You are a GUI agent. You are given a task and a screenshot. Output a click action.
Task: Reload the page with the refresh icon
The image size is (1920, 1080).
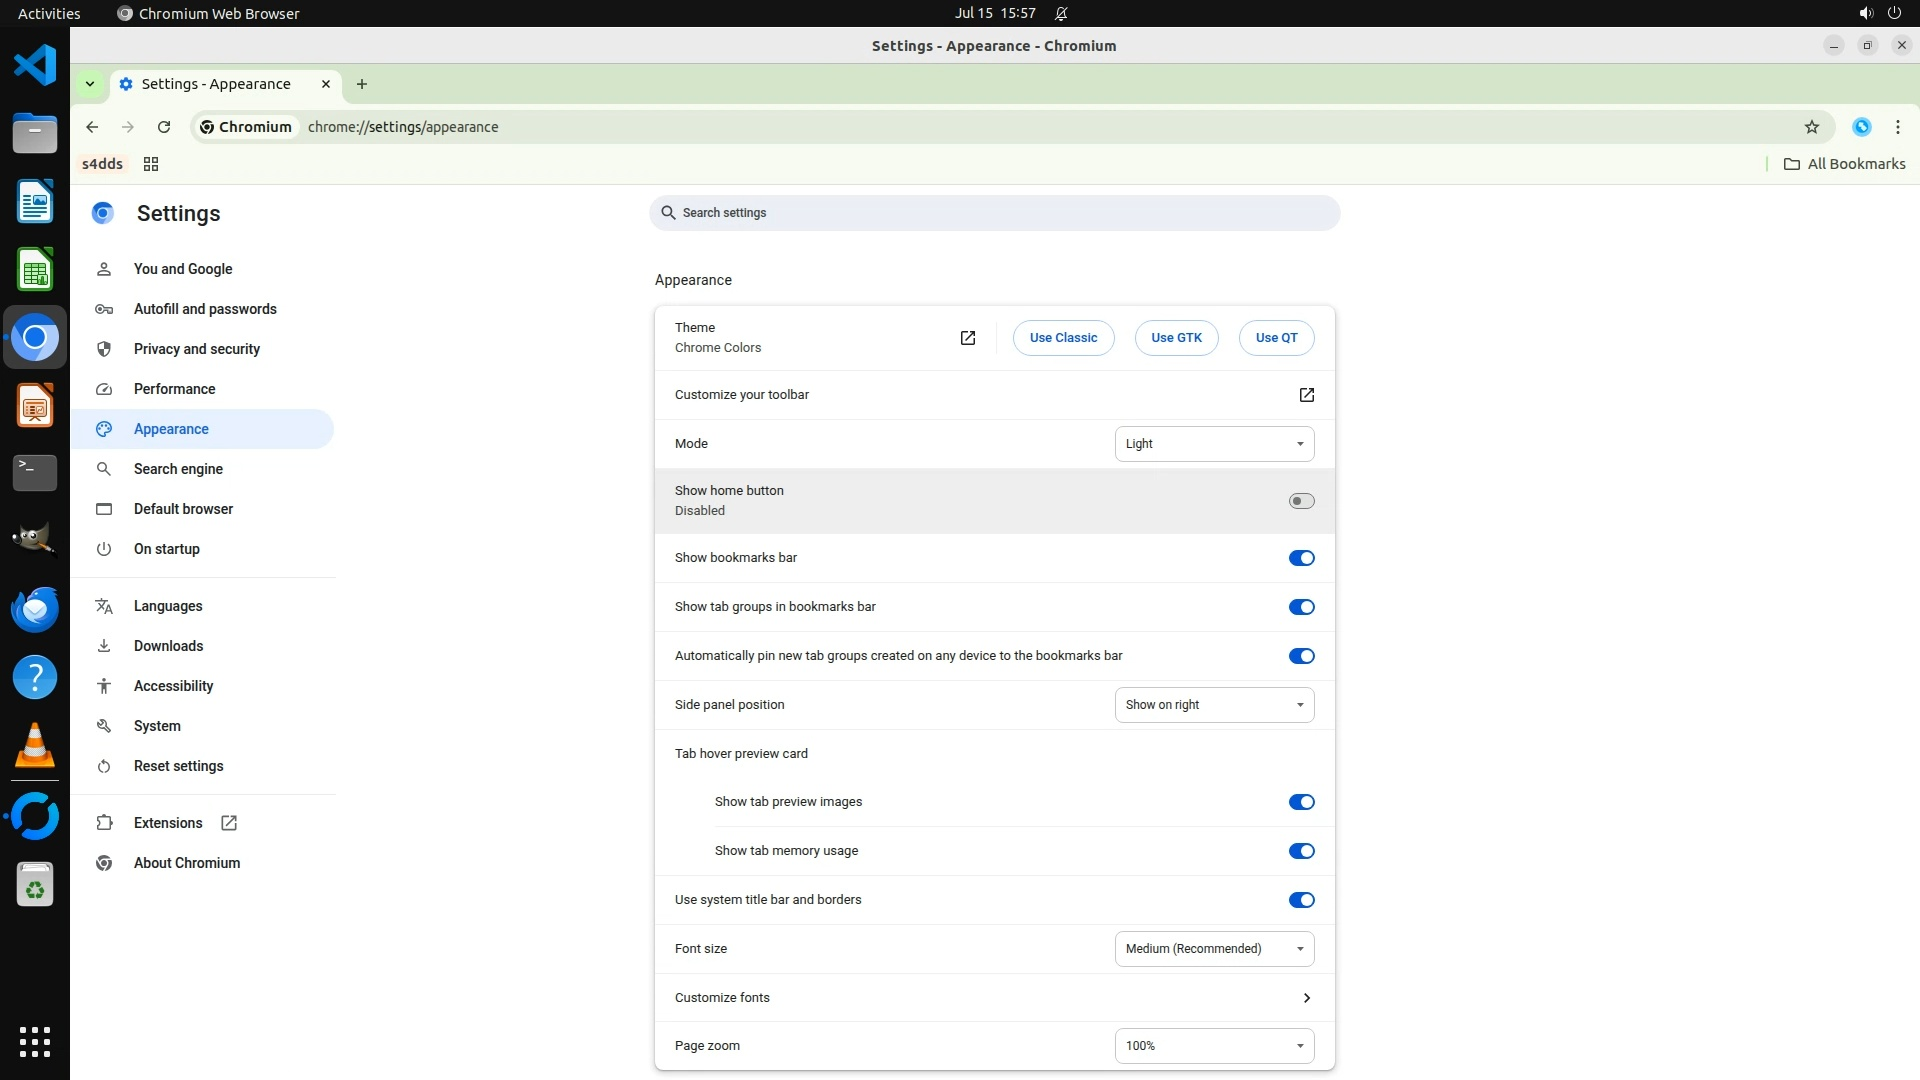tap(164, 127)
